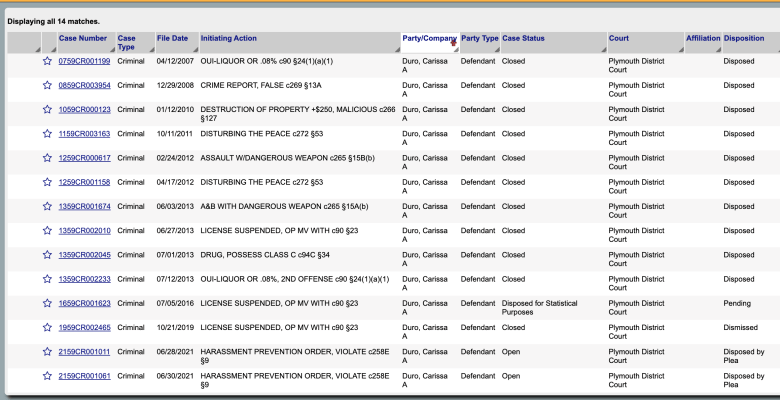Select 'CRIME REPORT, FALSE c269 §13A' text
The height and width of the screenshot is (400, 780).
click(x=261, y=85)
